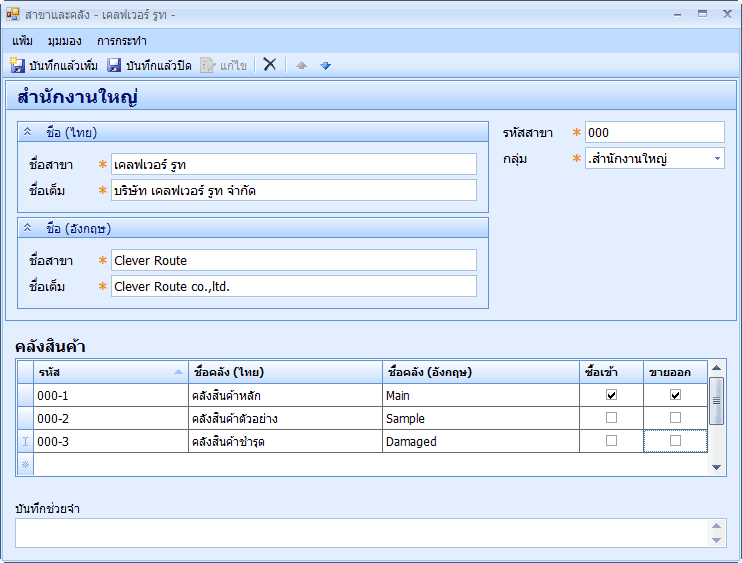Click the save-and-add-new icon (บันทึกแล้วเพิ่ม)

point(18,65)
